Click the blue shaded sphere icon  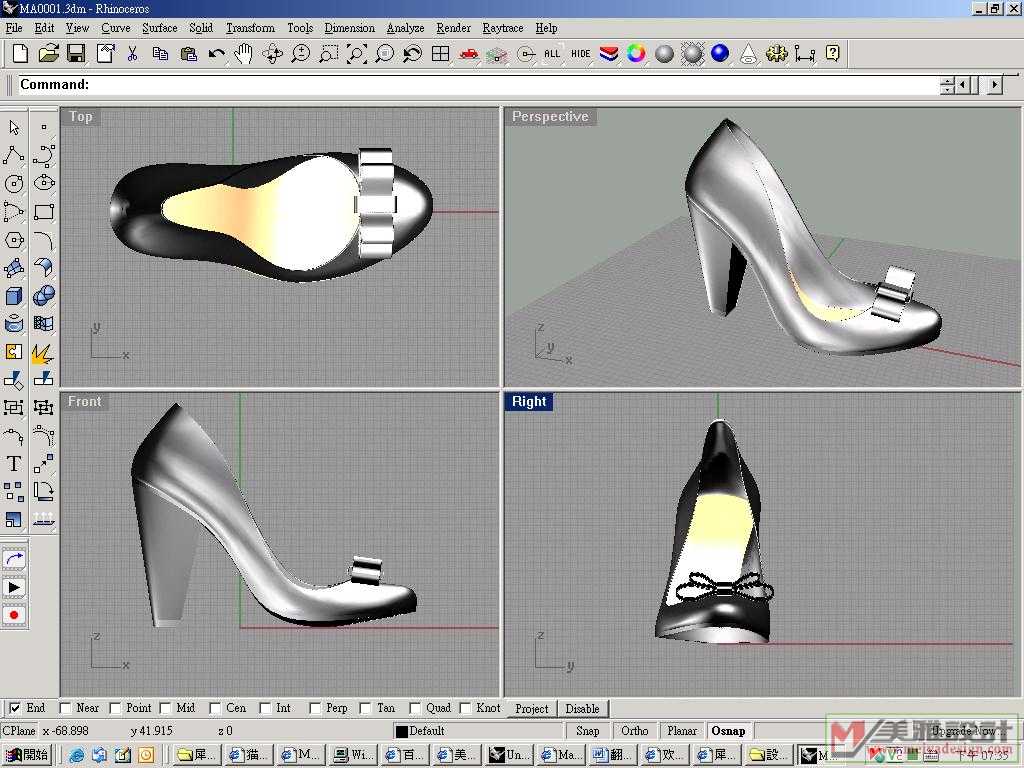[720, 54]
